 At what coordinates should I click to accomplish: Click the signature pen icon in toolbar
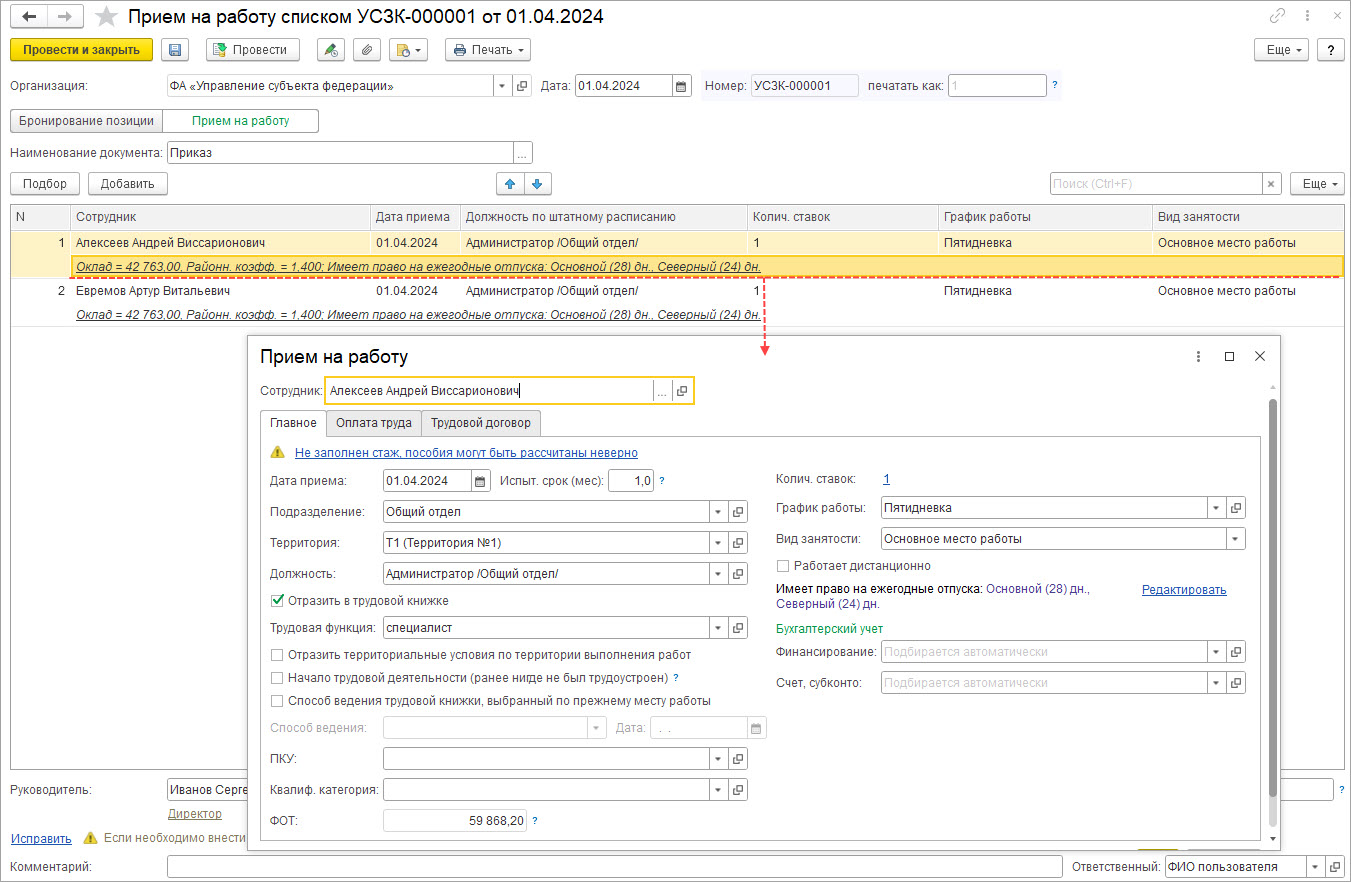point(331,50)
